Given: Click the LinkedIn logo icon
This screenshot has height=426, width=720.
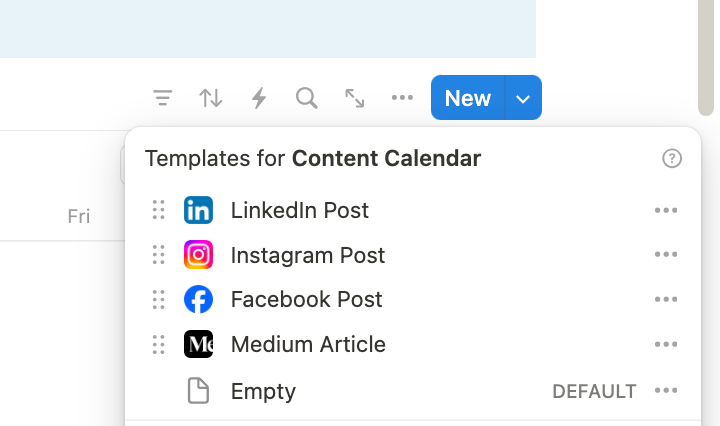Looking at the screenshot, I should [198, 210].
